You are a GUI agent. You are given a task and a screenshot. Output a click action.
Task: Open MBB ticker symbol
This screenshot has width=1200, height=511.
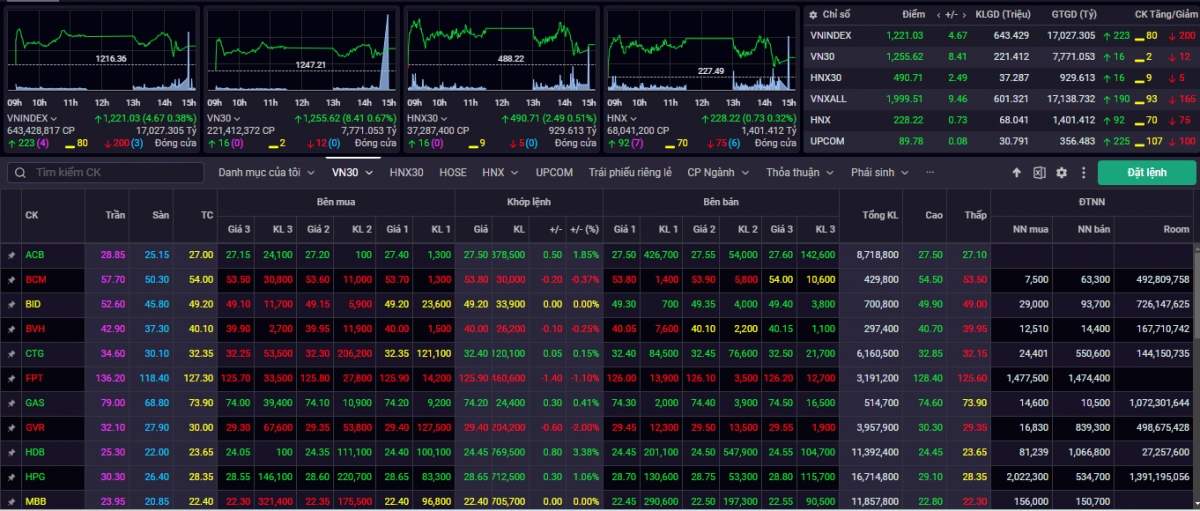(36, 500)
